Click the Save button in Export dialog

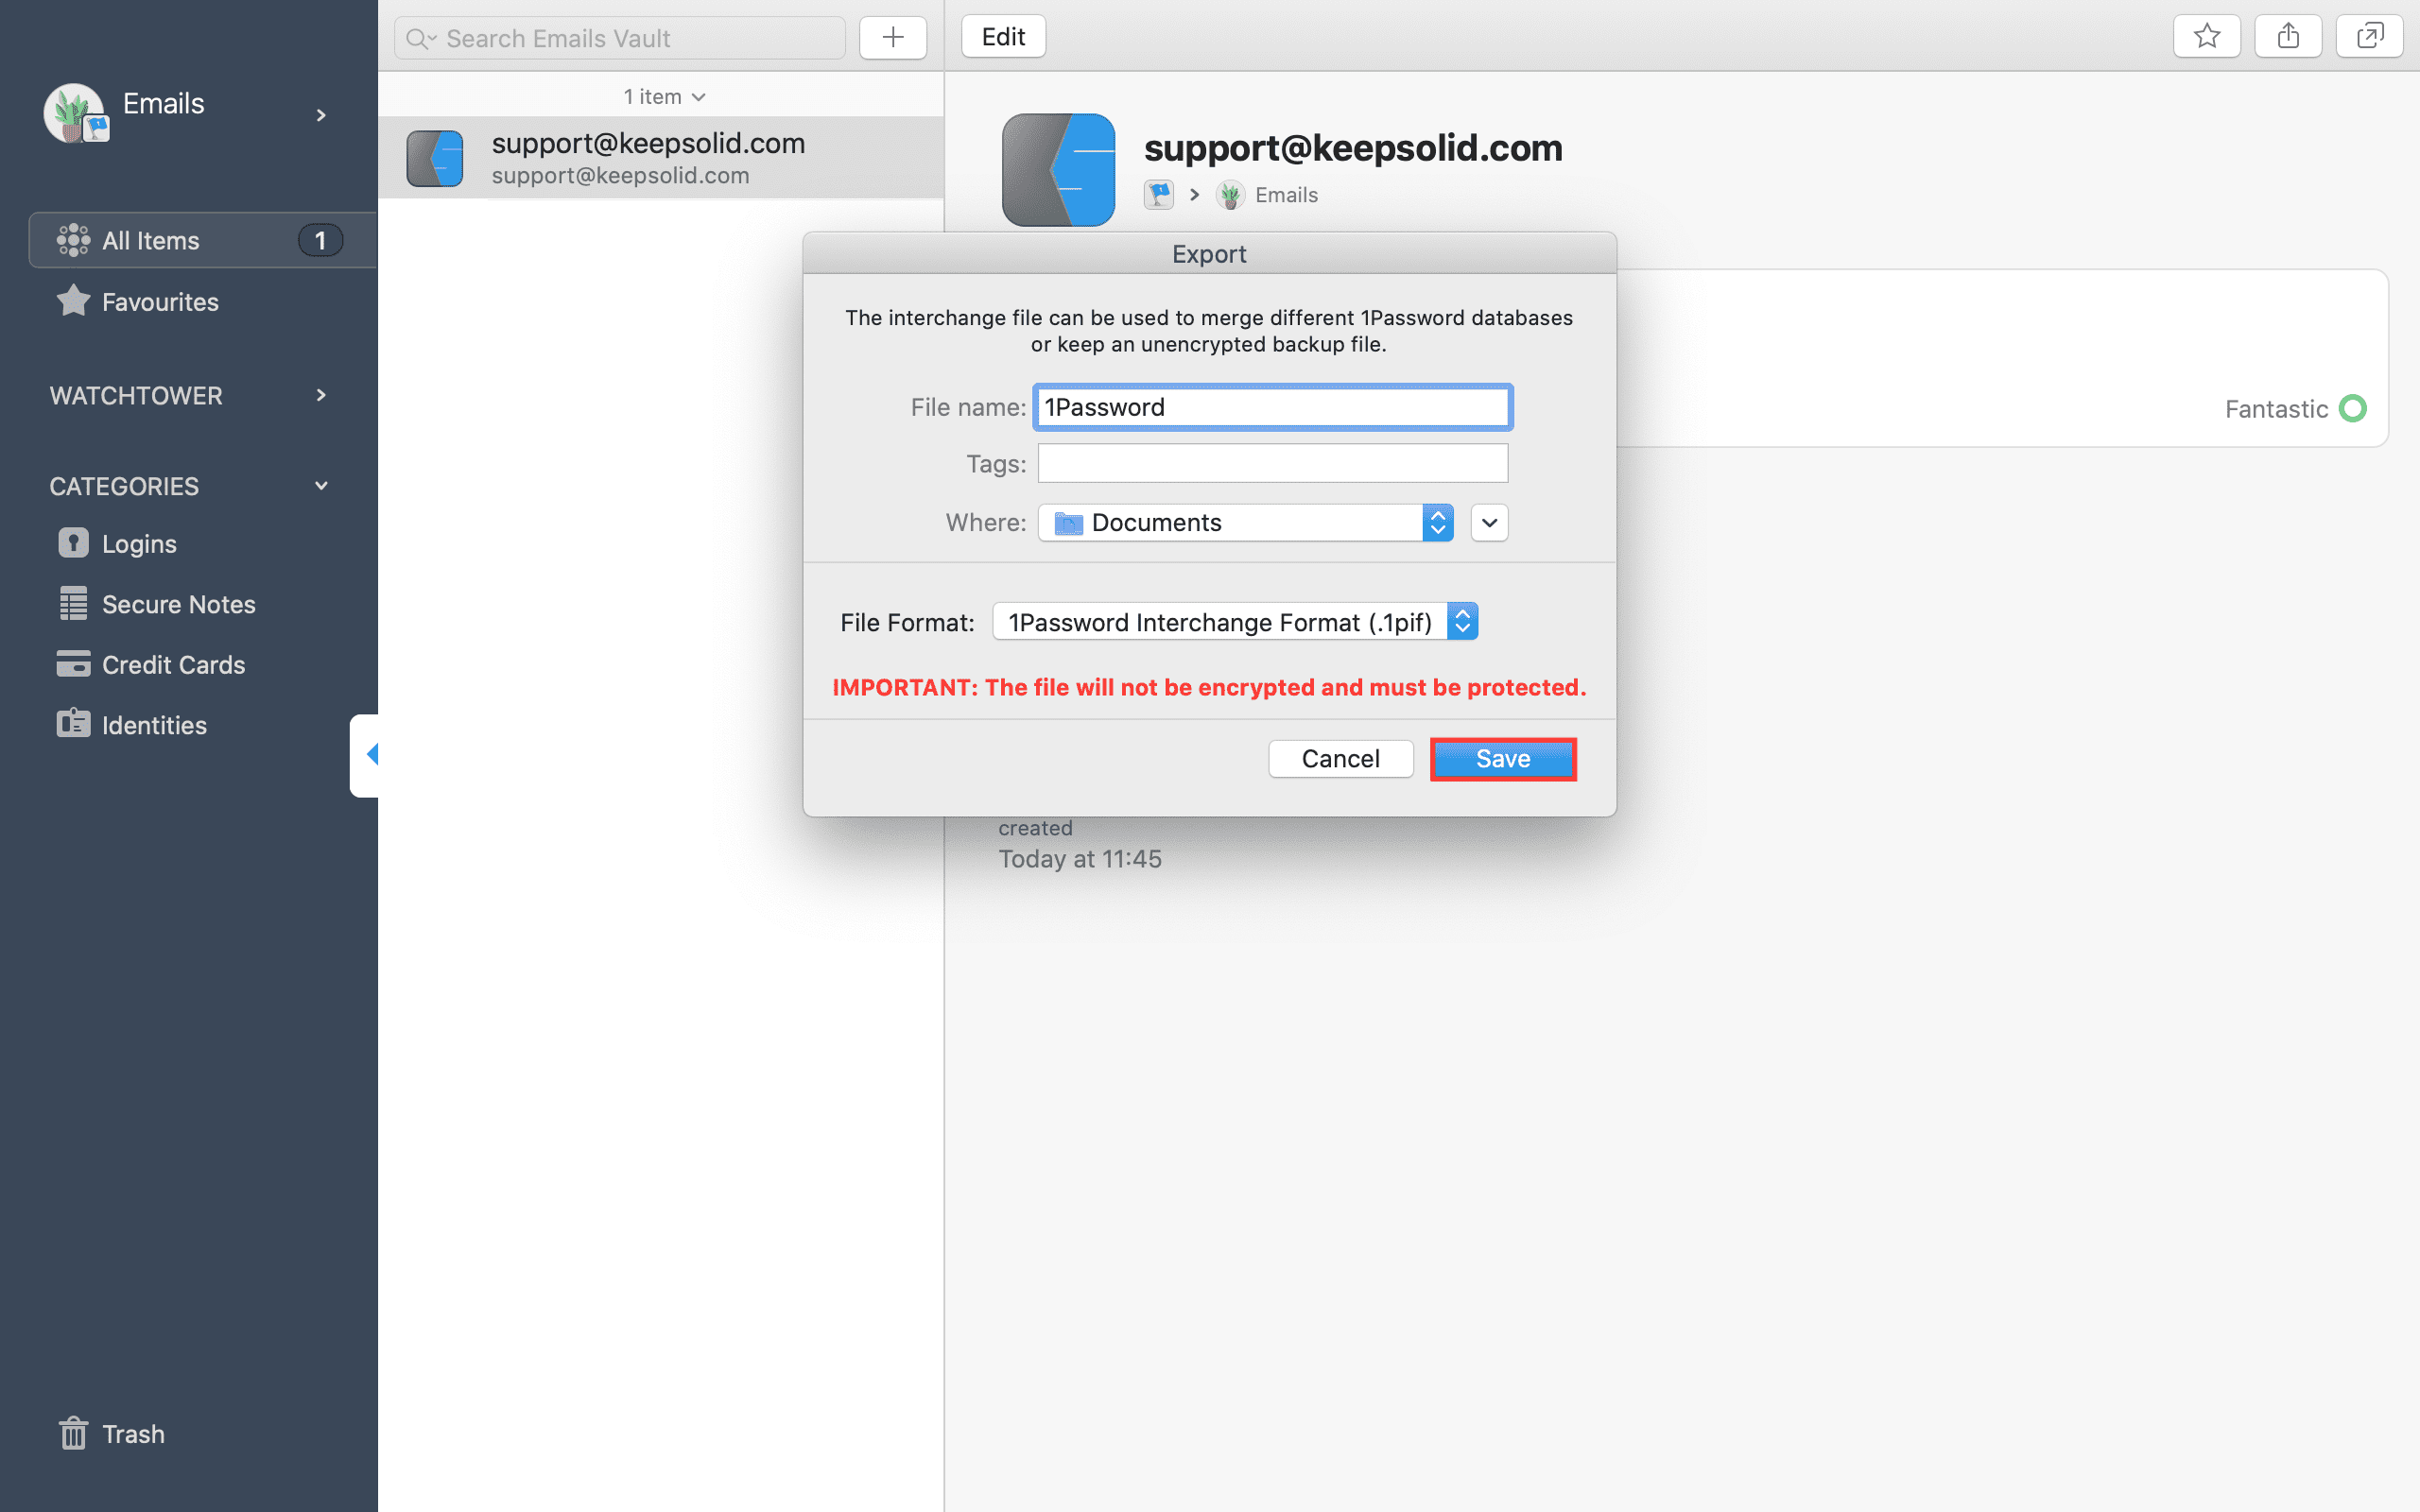(1503, 758)
